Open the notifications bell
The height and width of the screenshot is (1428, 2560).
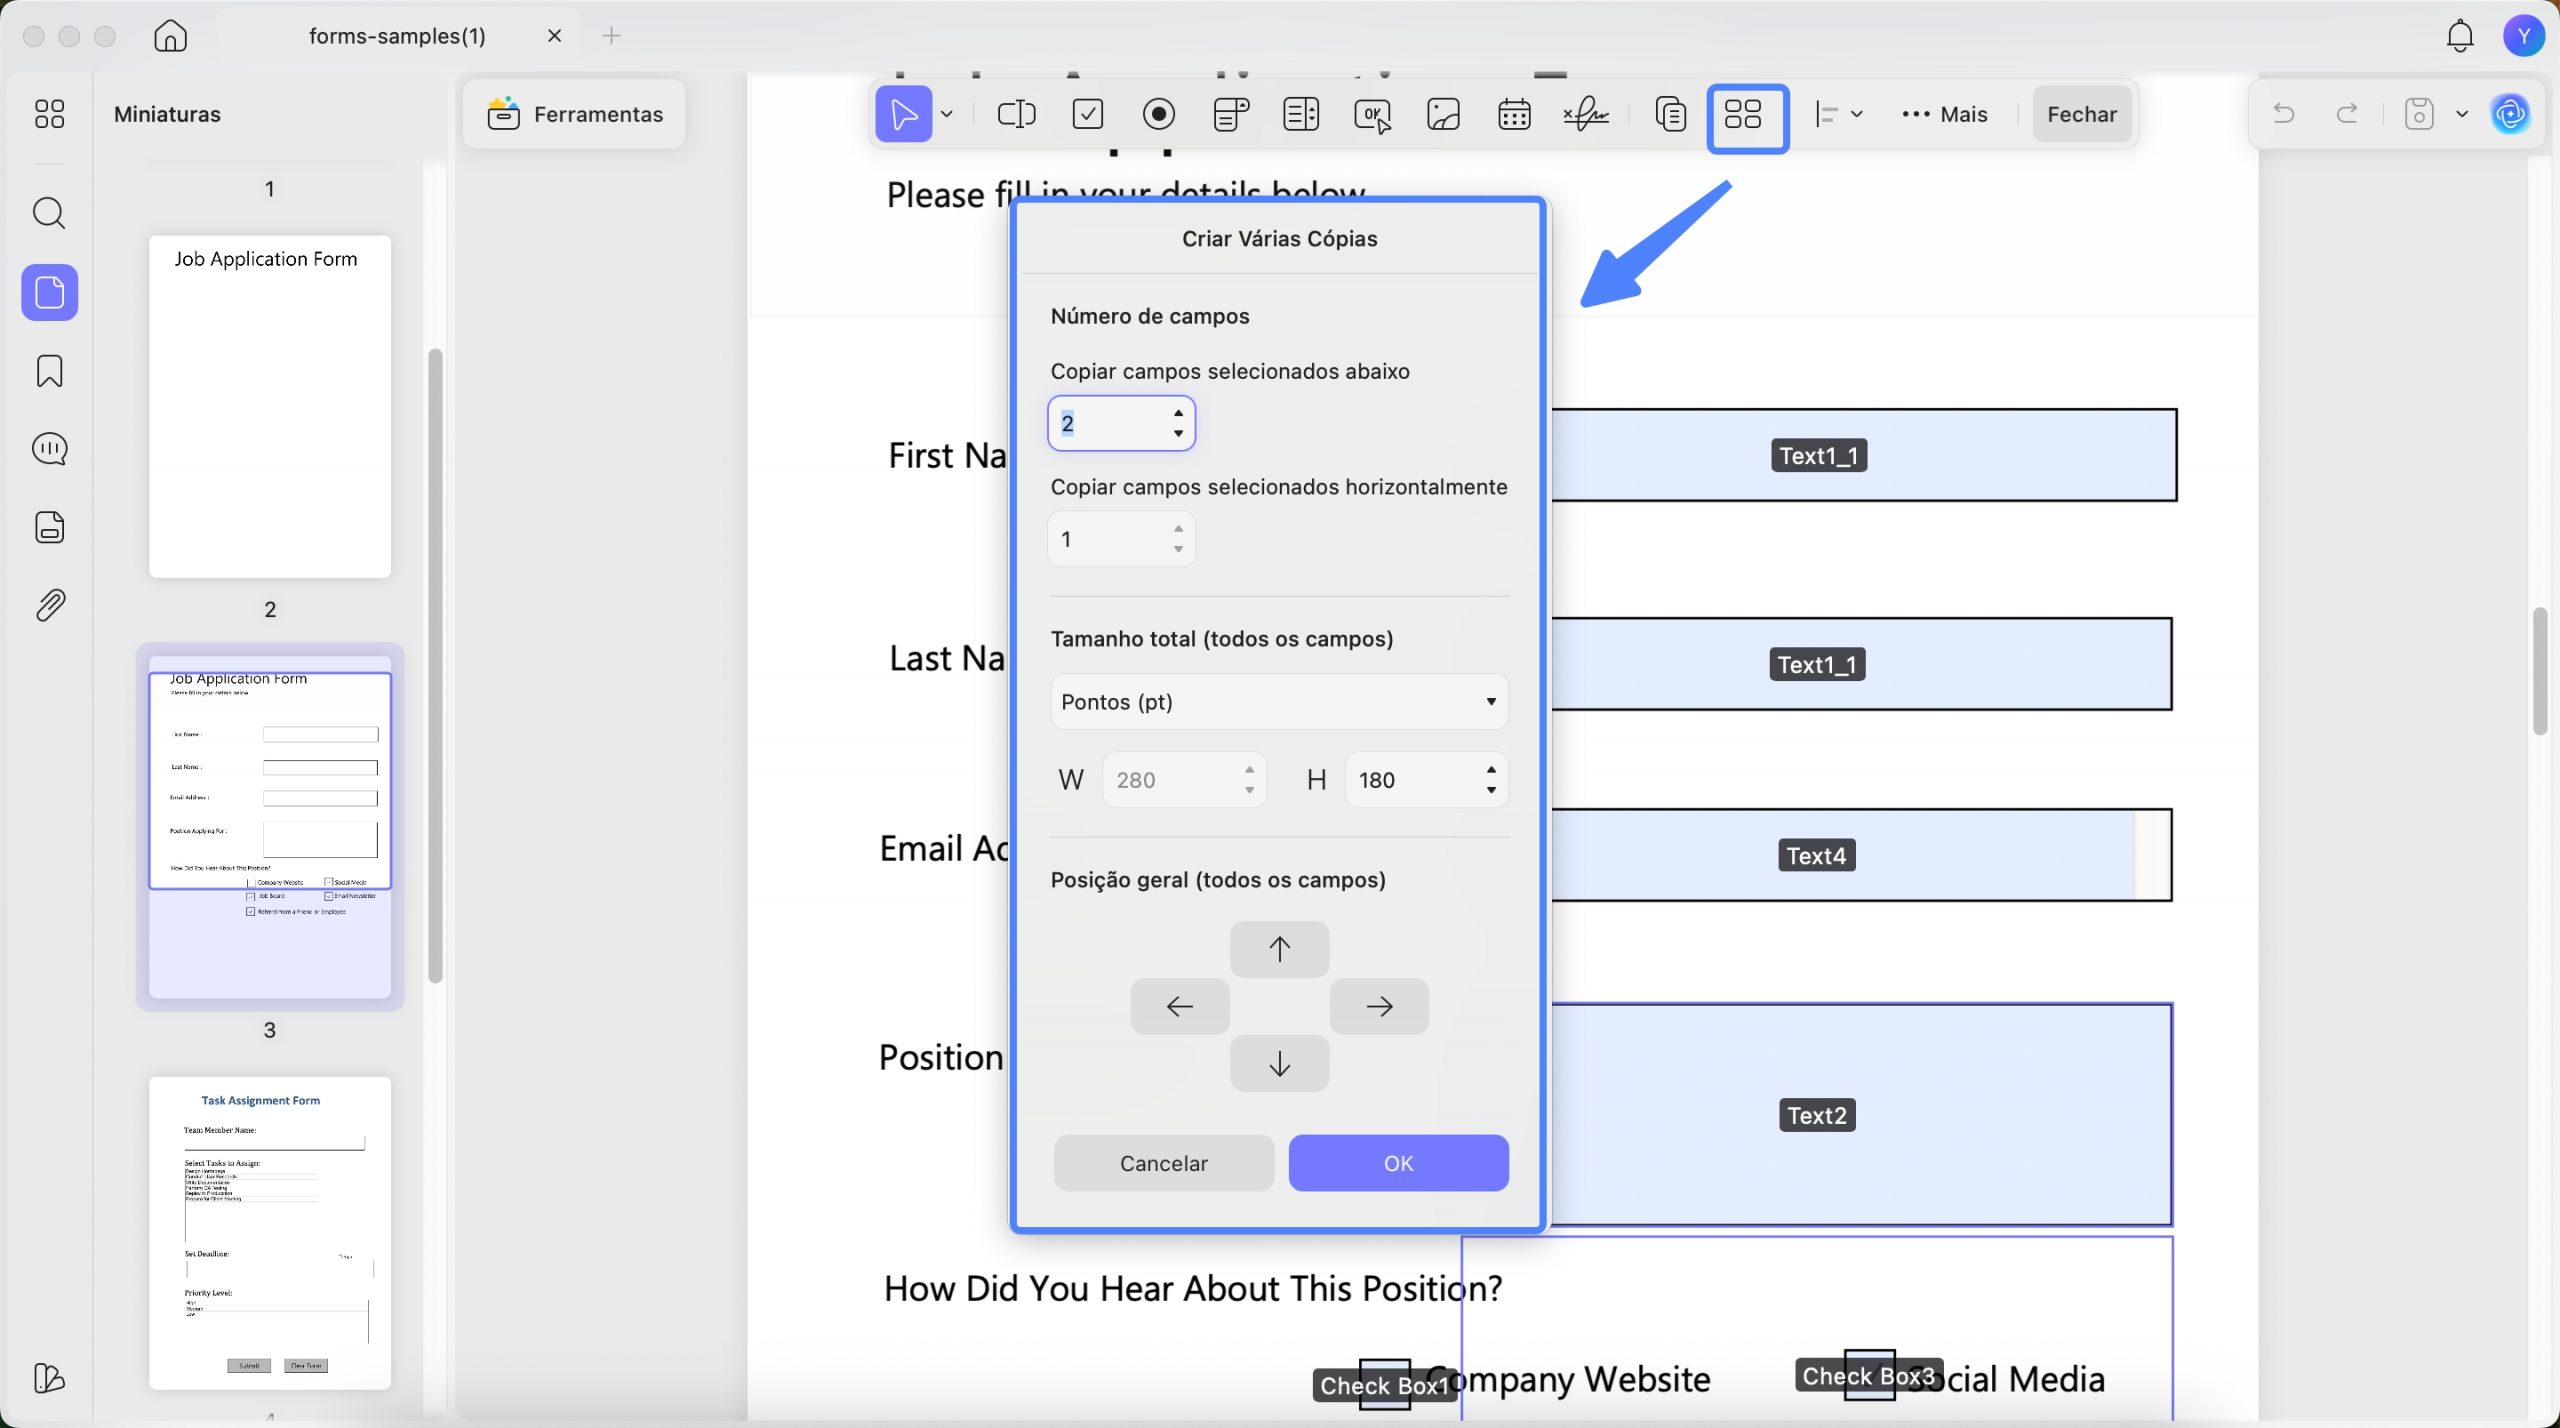coord(2459,36)
